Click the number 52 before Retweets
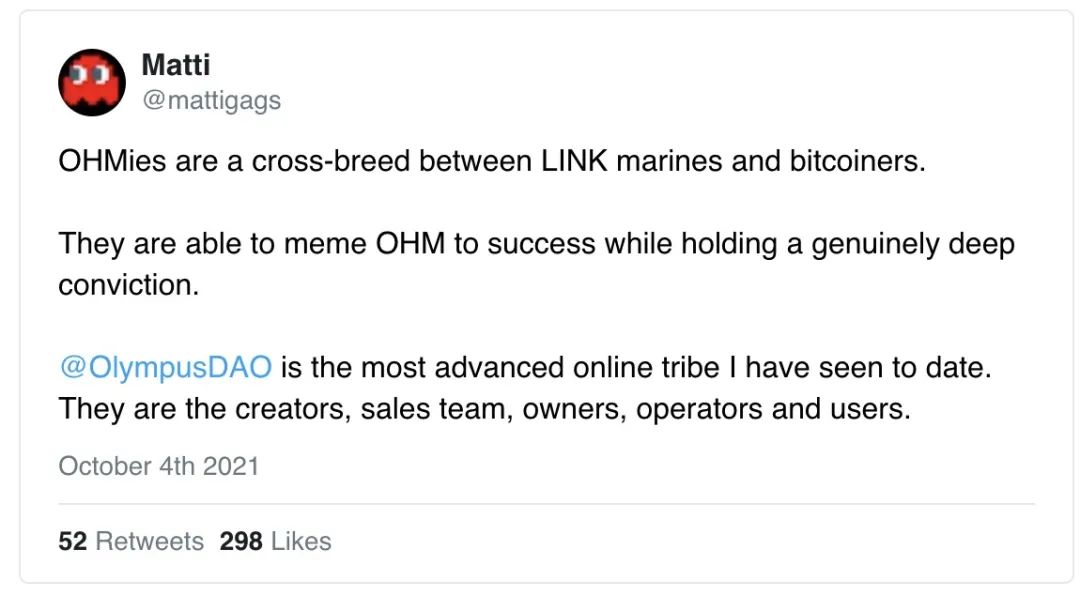This screenshot has height=595, width=1080. coord(73,541)
